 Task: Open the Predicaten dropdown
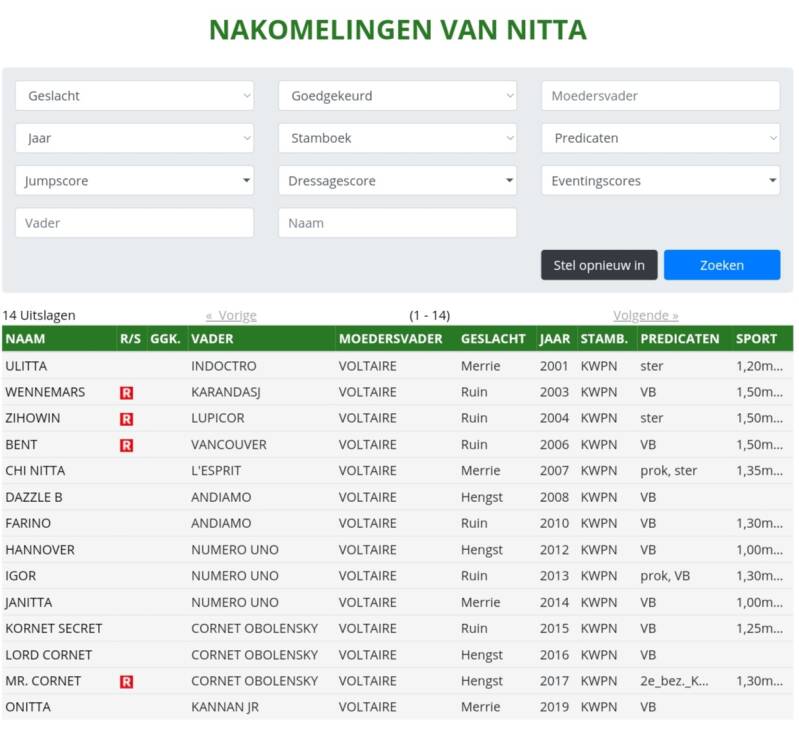tap(660, 138)
